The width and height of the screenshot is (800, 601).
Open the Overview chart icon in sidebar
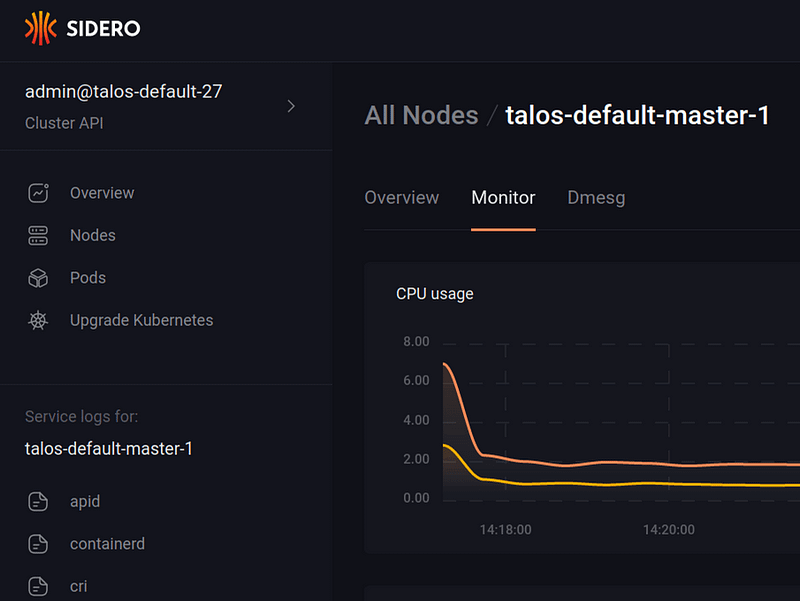pyautogui.click(x=38, y=193)
